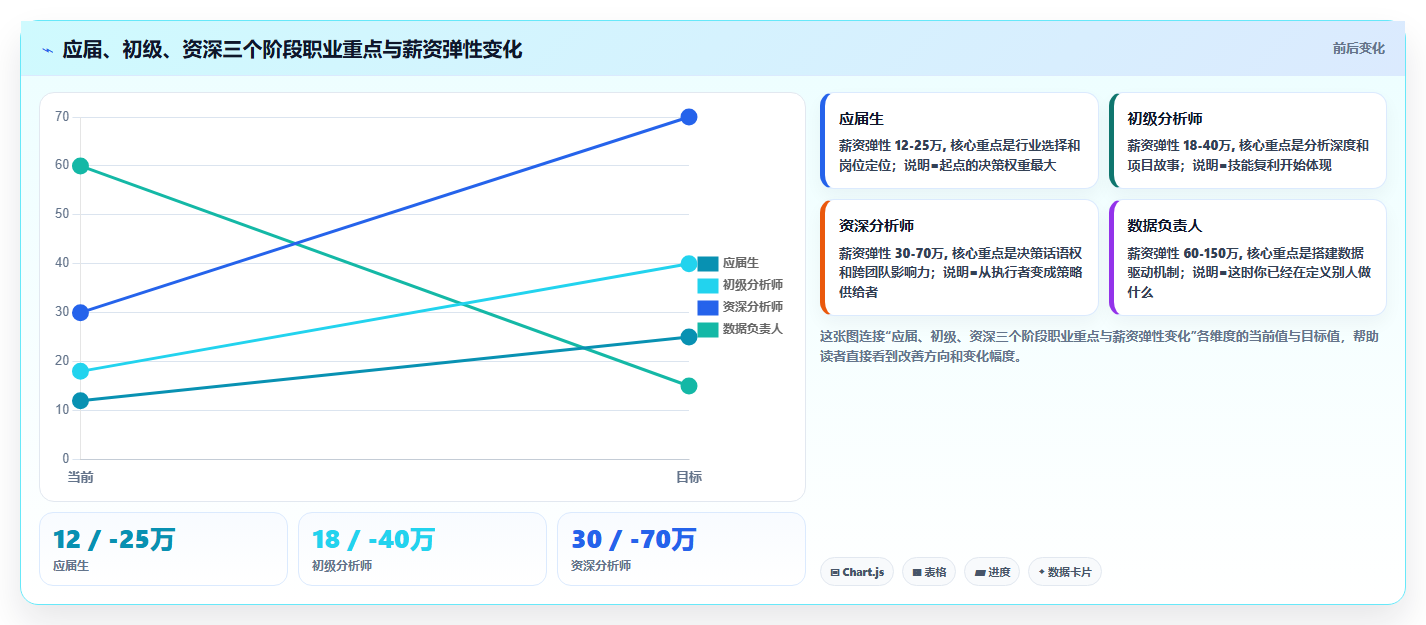Click the 12 / -25万 stat card
1426x625 pixels.
(163, 549)
